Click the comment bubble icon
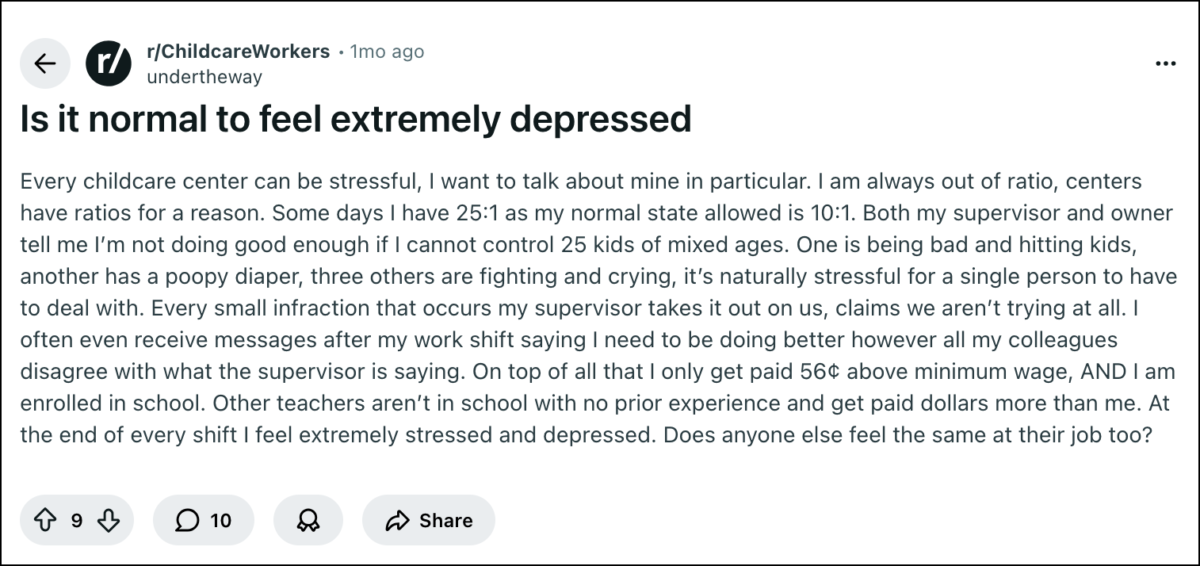The width and height of the screenshot is (1200, 566). 185,520
